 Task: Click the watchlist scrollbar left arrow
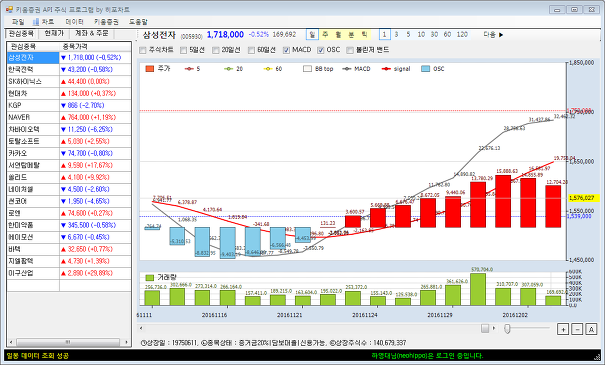(x=11, y=342)
